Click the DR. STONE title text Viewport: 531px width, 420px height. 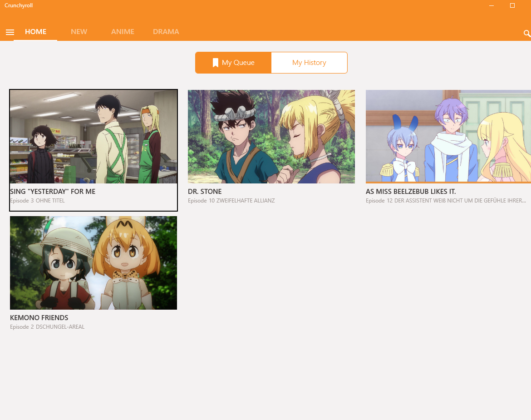point(205,191)
